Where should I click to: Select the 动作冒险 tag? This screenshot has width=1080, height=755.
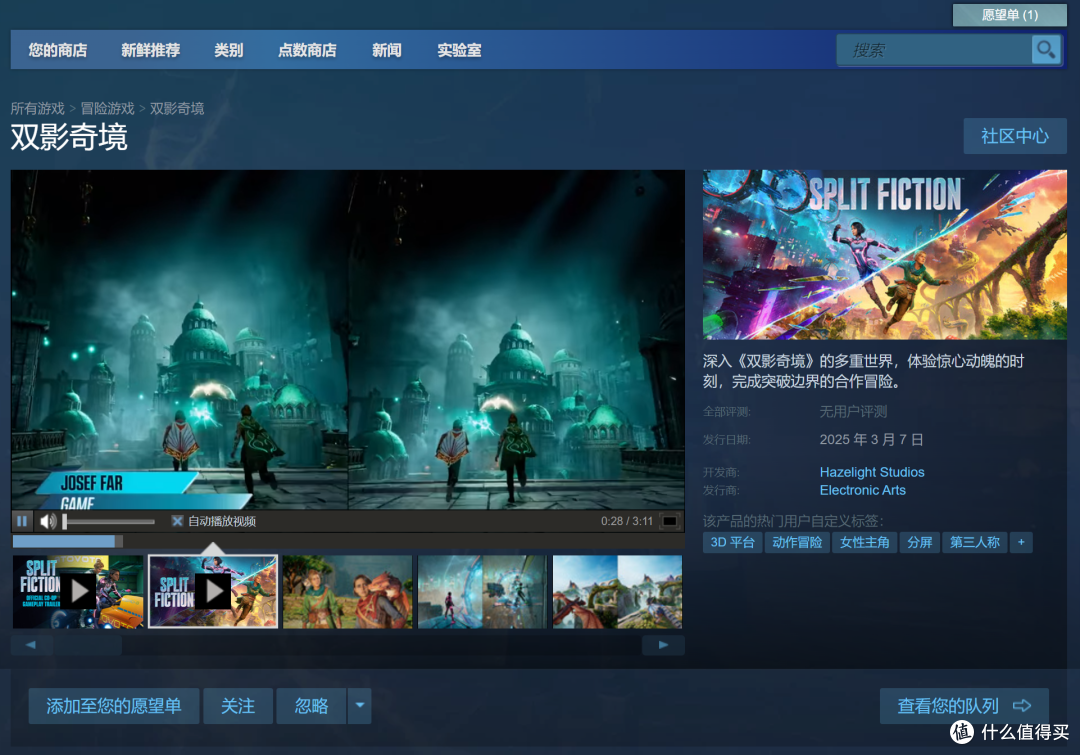tap(797, 542)
